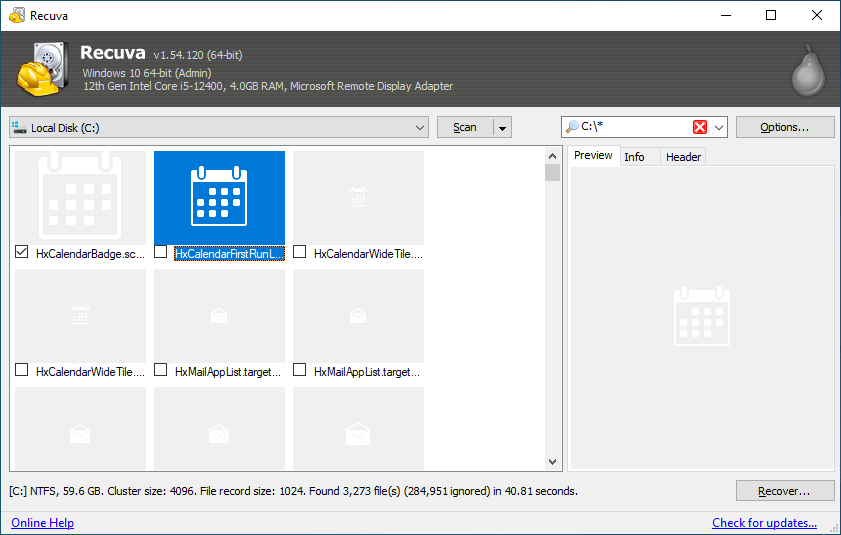This screenshot has width=841, height=535.
Task: Click the Recuva title bar app icon
Action: click(17, 15)
